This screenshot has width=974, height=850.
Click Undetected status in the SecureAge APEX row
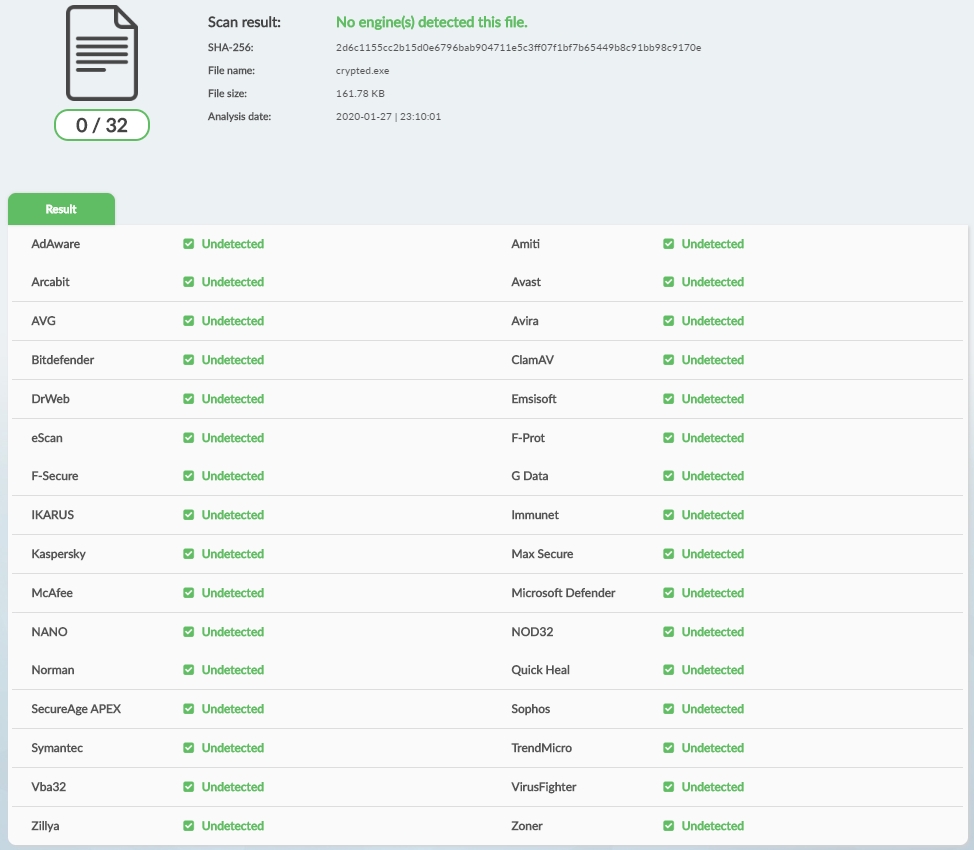tap(233, 709)
